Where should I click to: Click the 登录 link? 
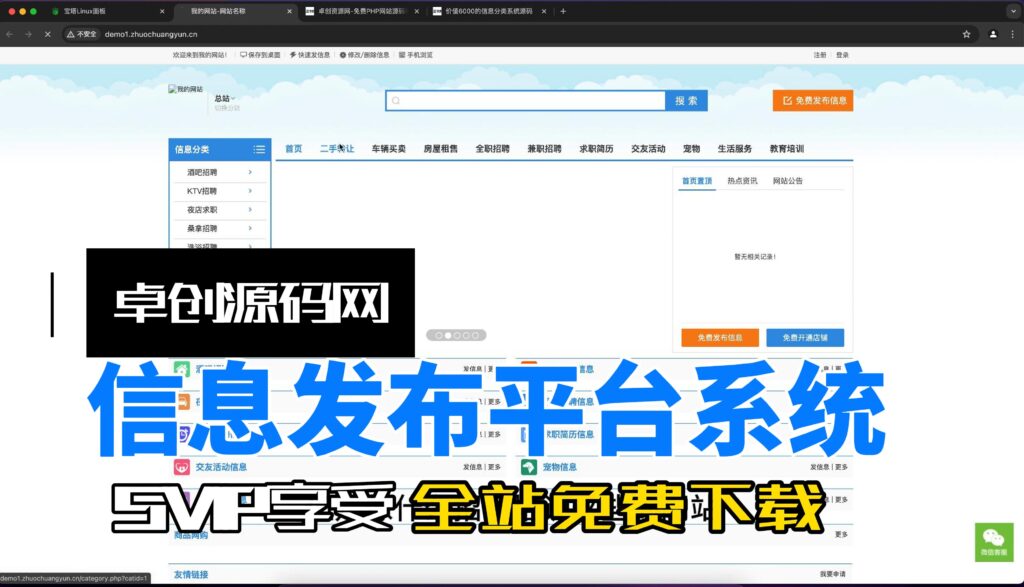842,55
